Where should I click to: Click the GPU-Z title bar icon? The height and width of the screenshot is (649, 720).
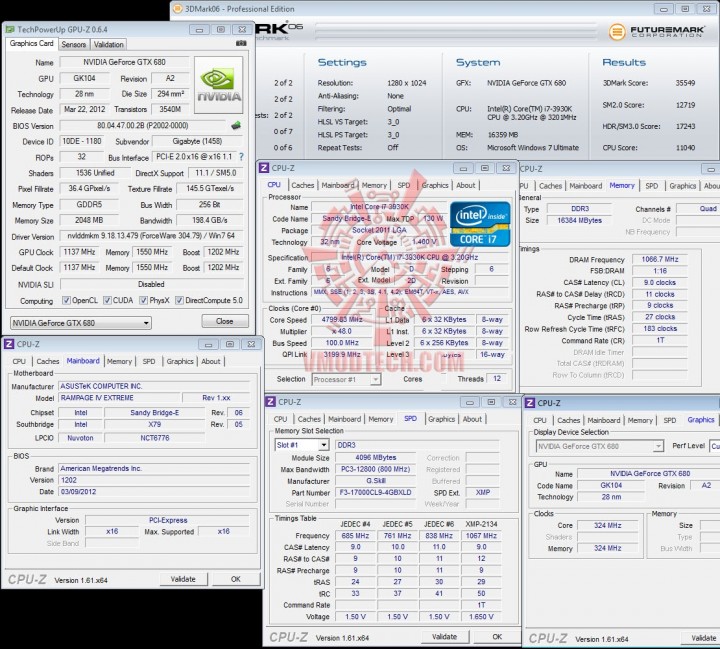tap(10, 29)
